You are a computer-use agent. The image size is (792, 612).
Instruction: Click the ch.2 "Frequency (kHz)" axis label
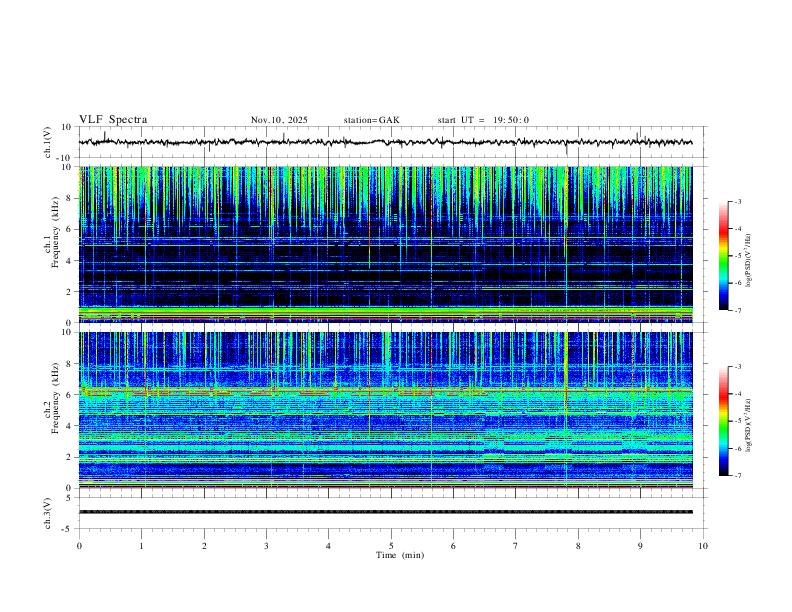pyautogui.click(x=55, y=398)
